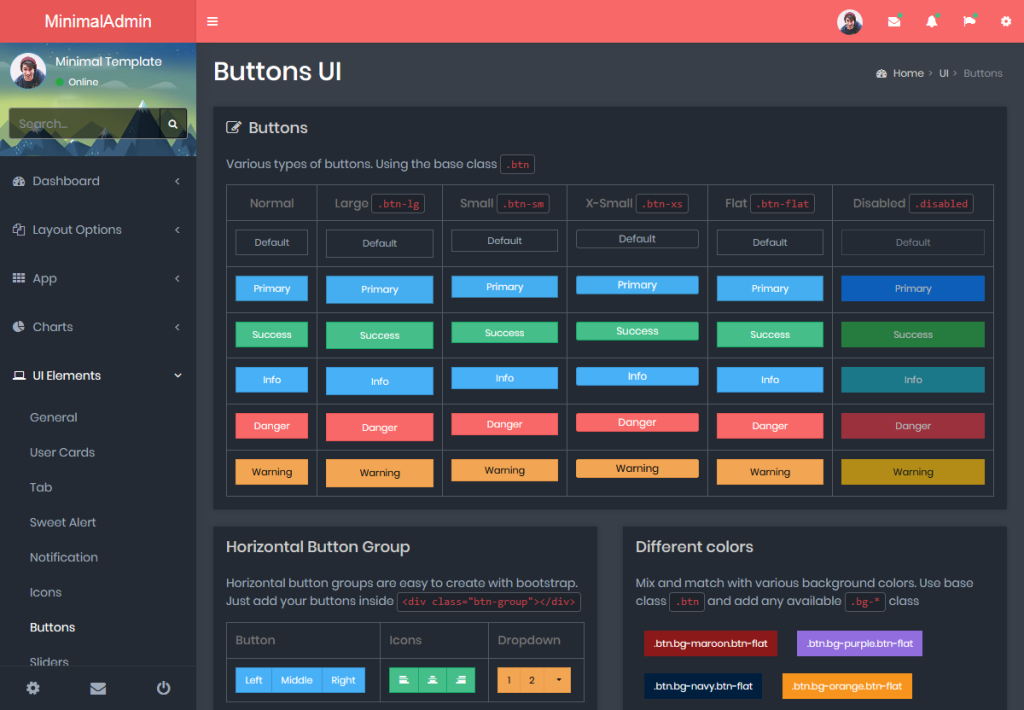Open the Sweet Alert submenu item
This screenshot has width=1024, height=710.
(x=63, y=523)
